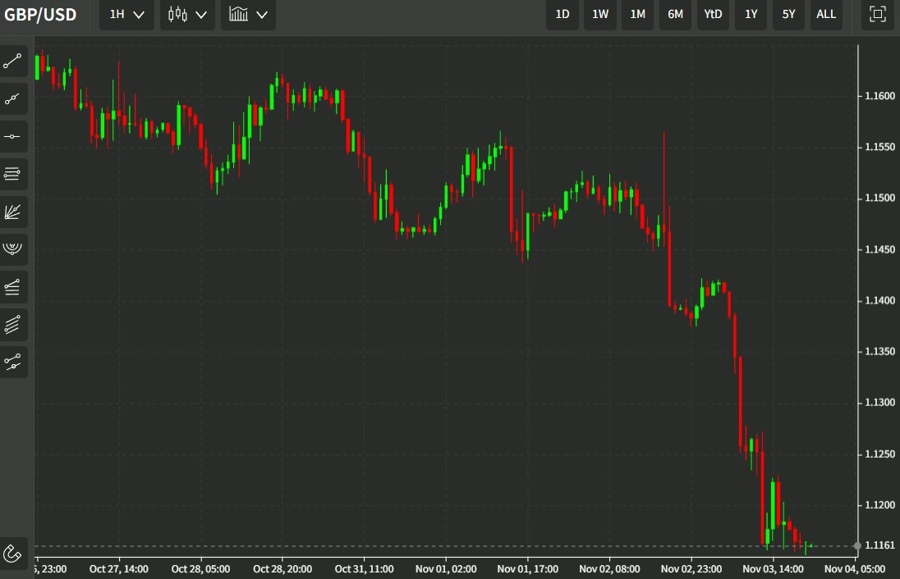Click the 1.1450 price axis label
This screenshot has height=579, width=900.
(x=880, y=249)
